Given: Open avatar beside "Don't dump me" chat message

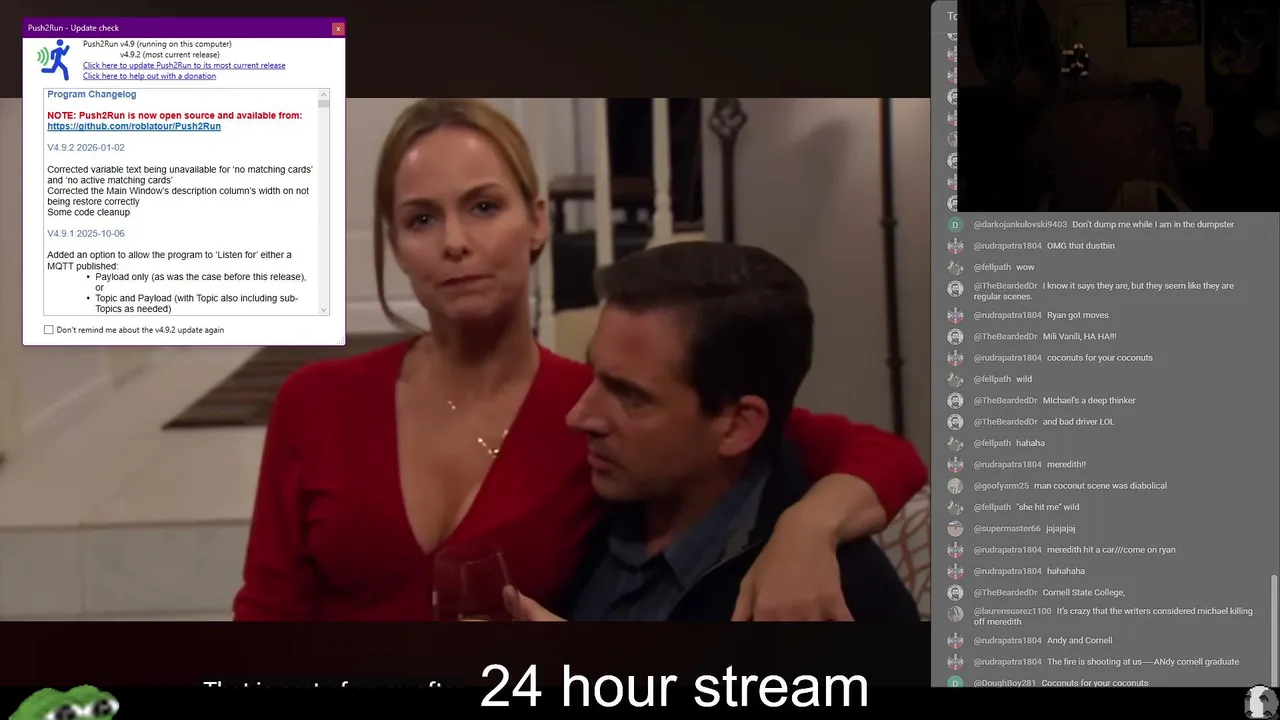Looking at the screenshot, I should (955, 225).
